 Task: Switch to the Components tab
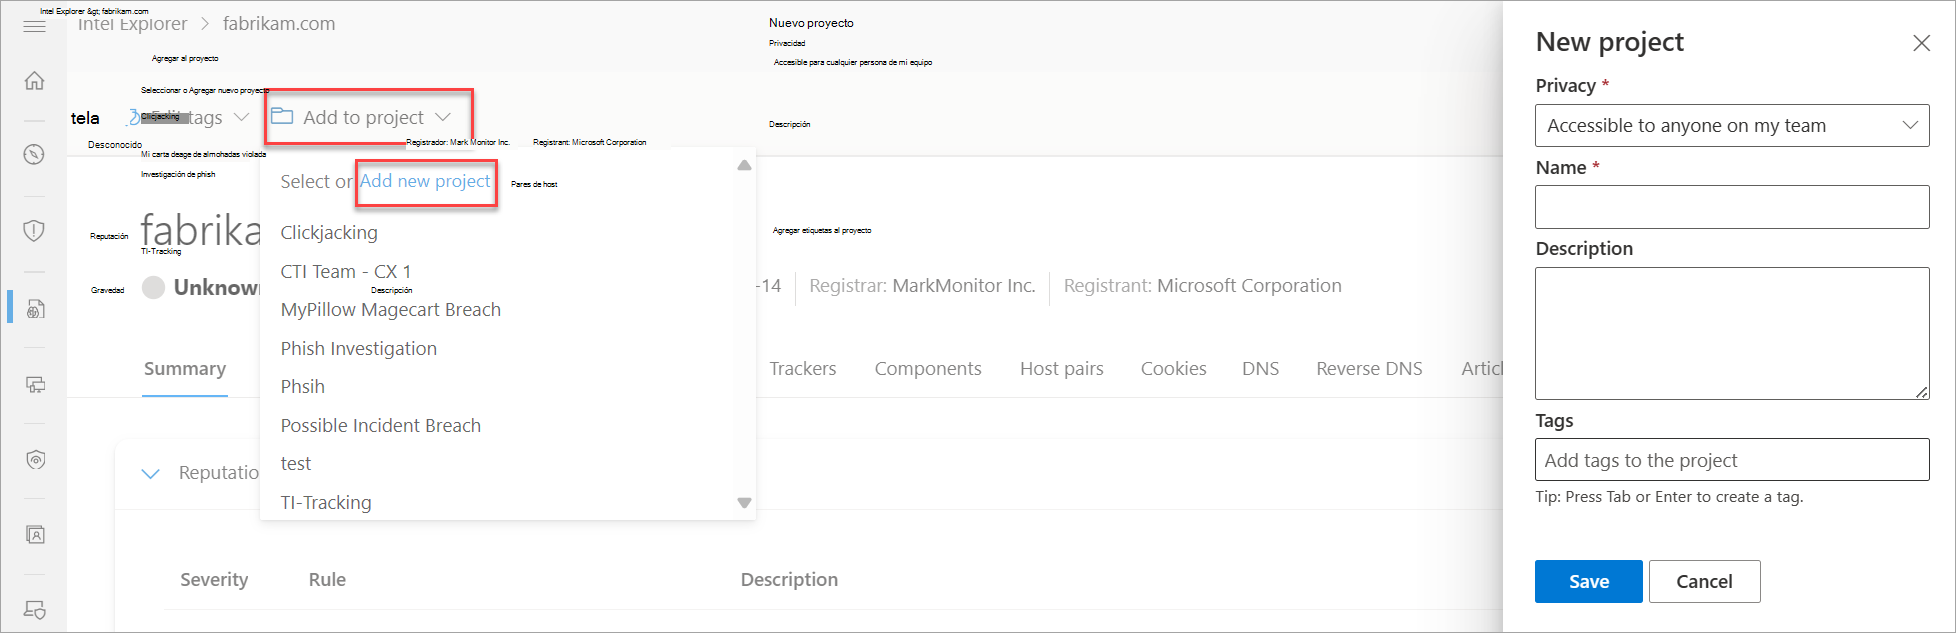928,369
